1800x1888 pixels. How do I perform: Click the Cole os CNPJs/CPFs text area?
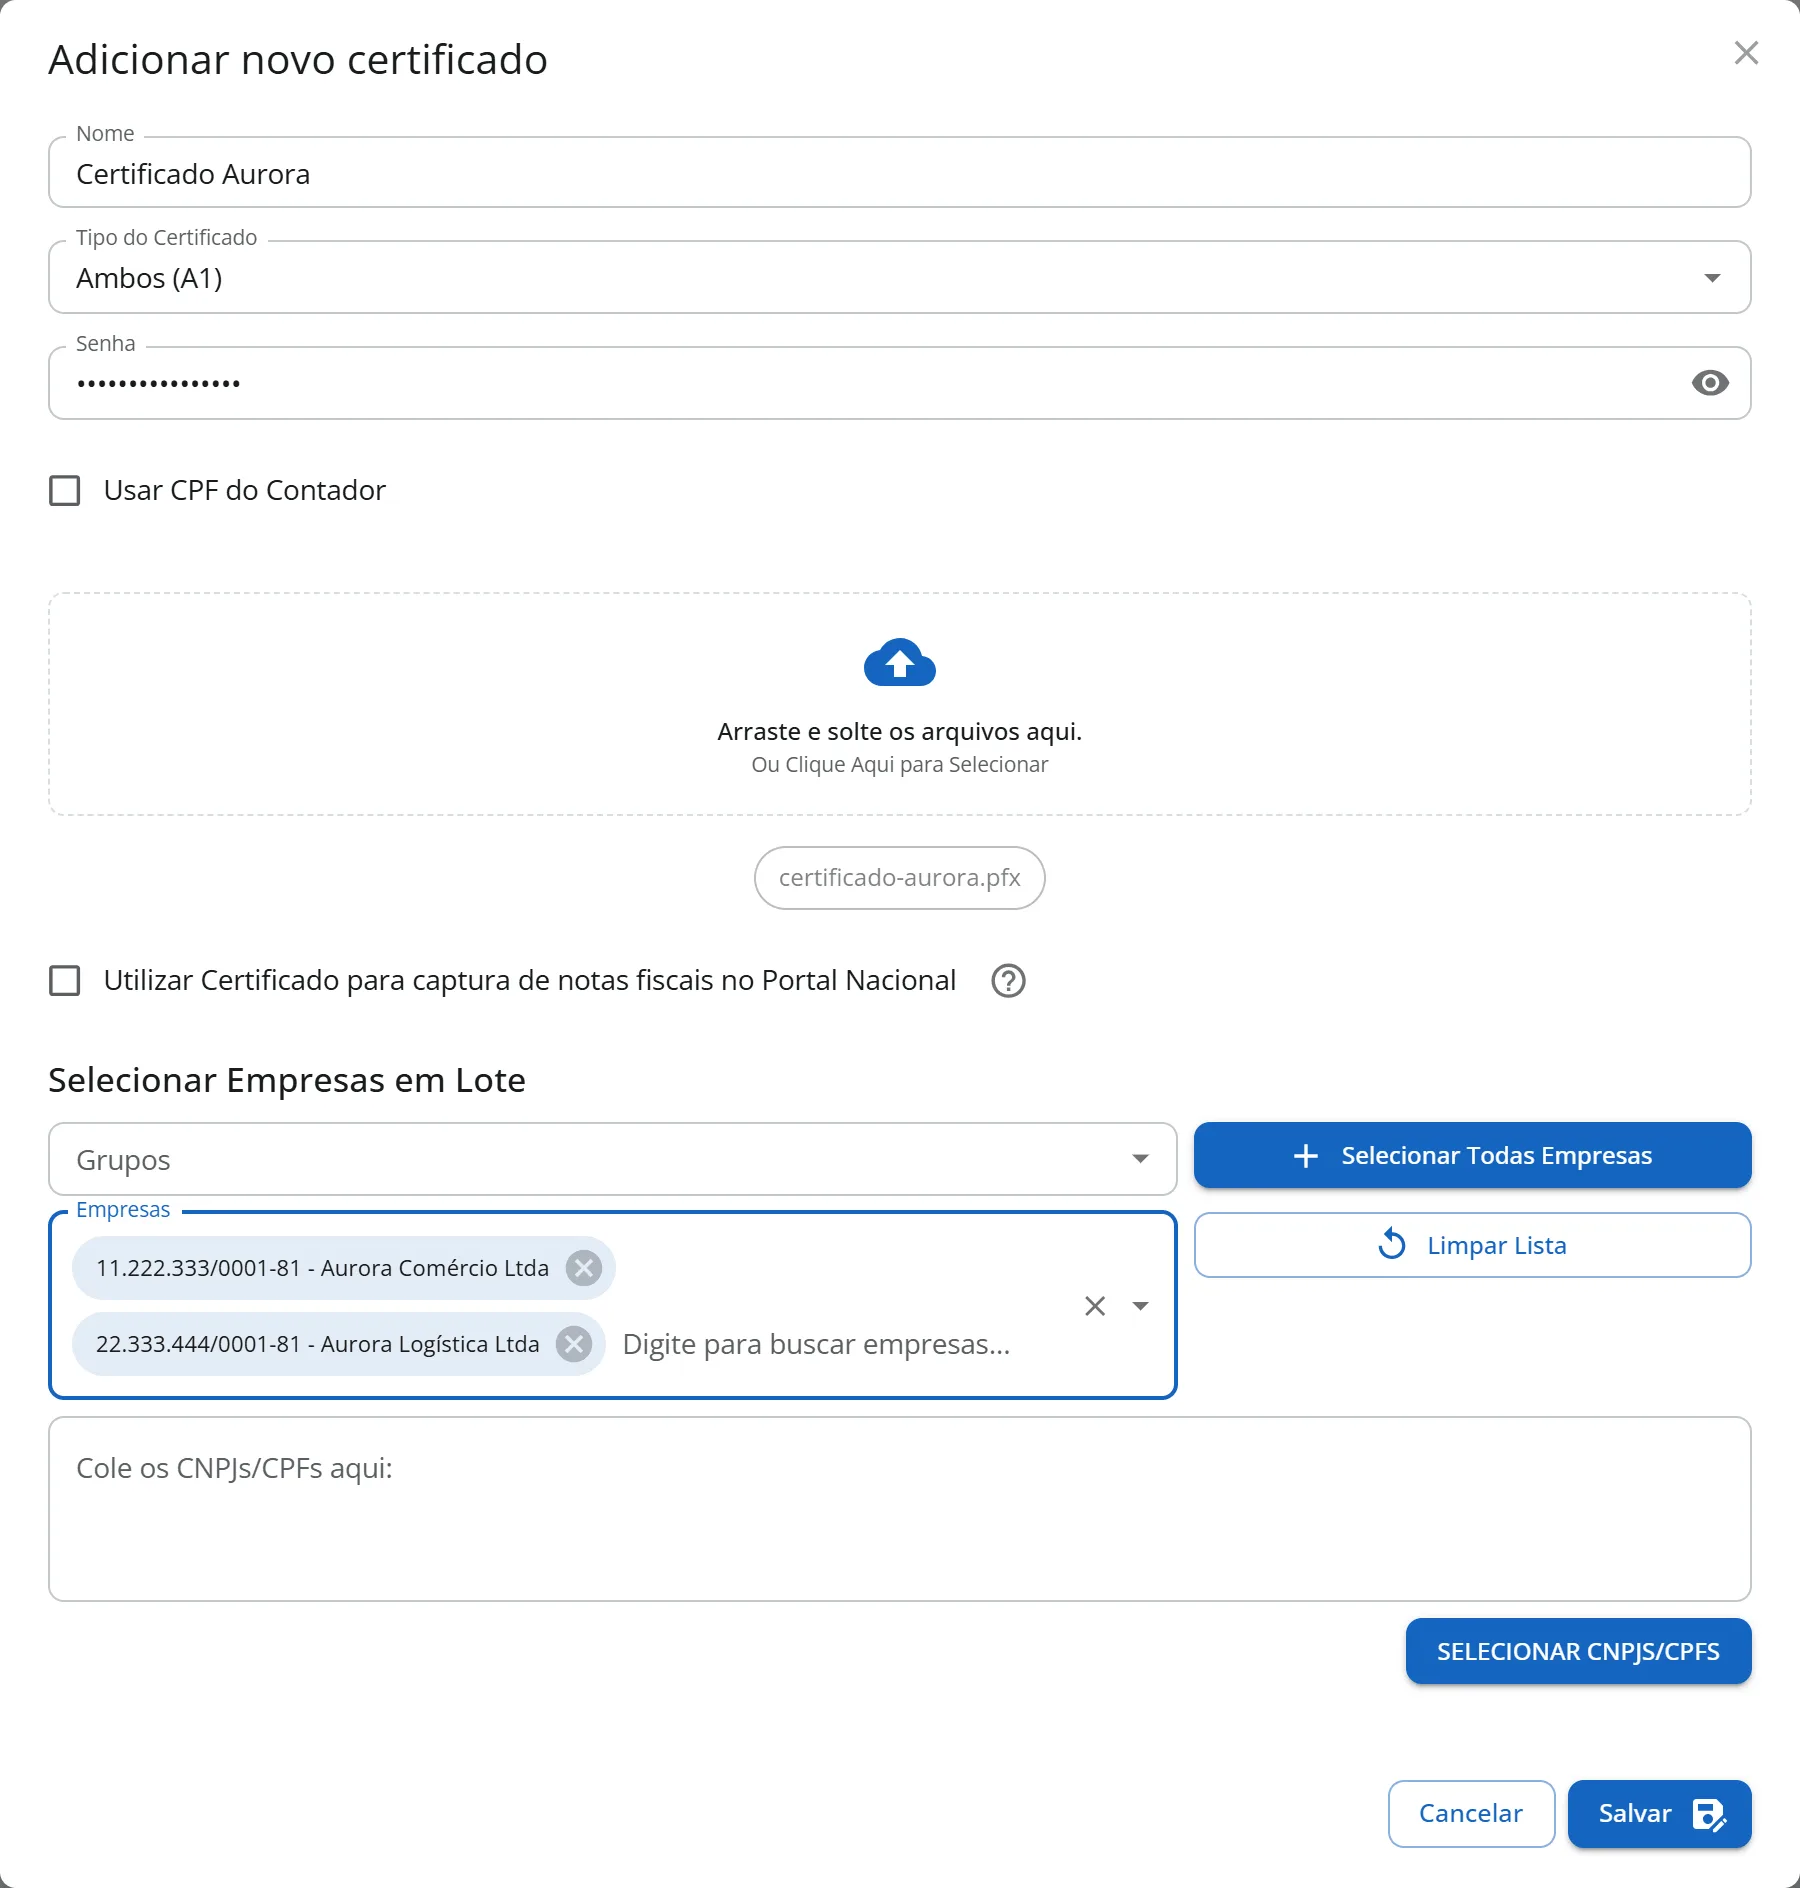(899, 1509)
